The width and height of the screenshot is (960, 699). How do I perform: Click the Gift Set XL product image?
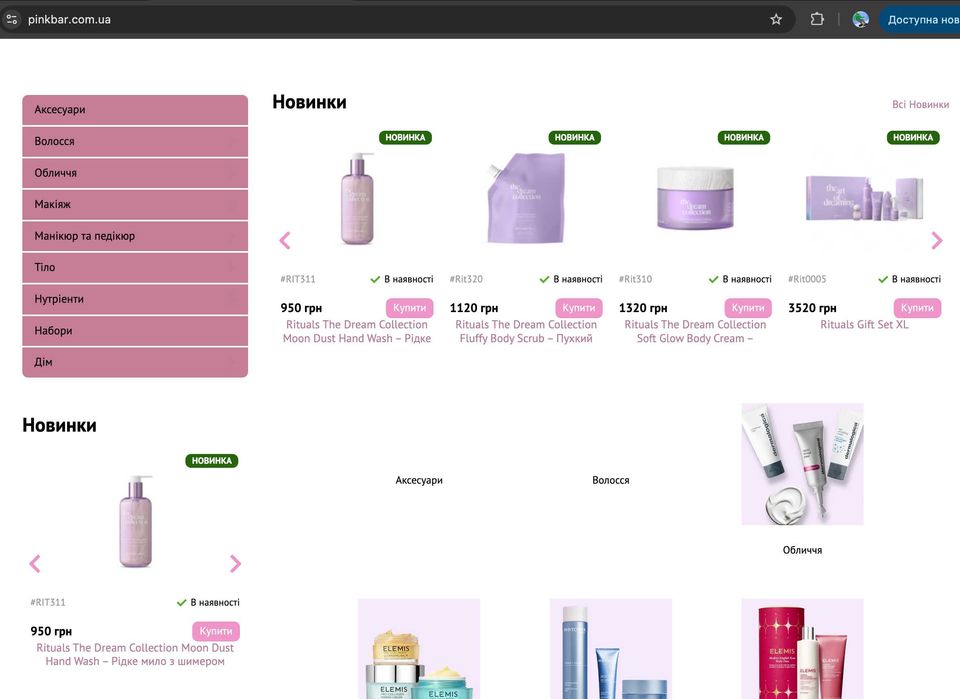click(x=864, y=198)
